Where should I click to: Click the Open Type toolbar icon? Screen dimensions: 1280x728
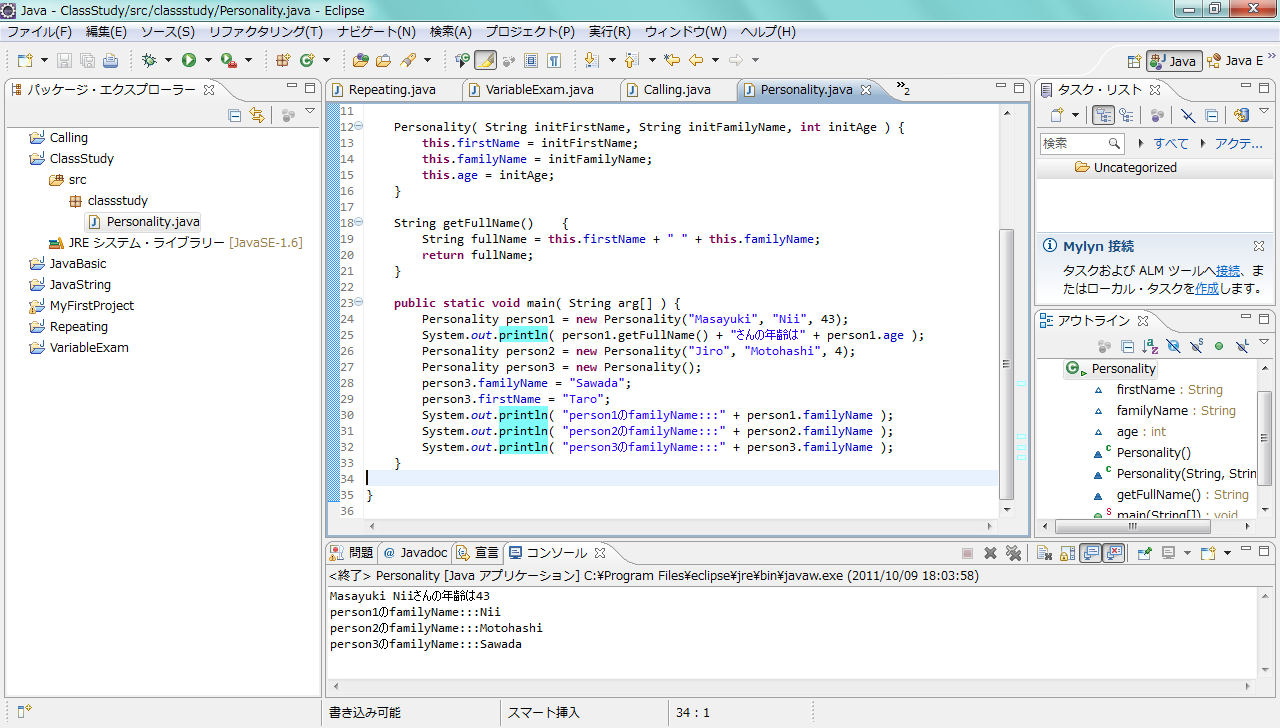(x=360, y=61)
